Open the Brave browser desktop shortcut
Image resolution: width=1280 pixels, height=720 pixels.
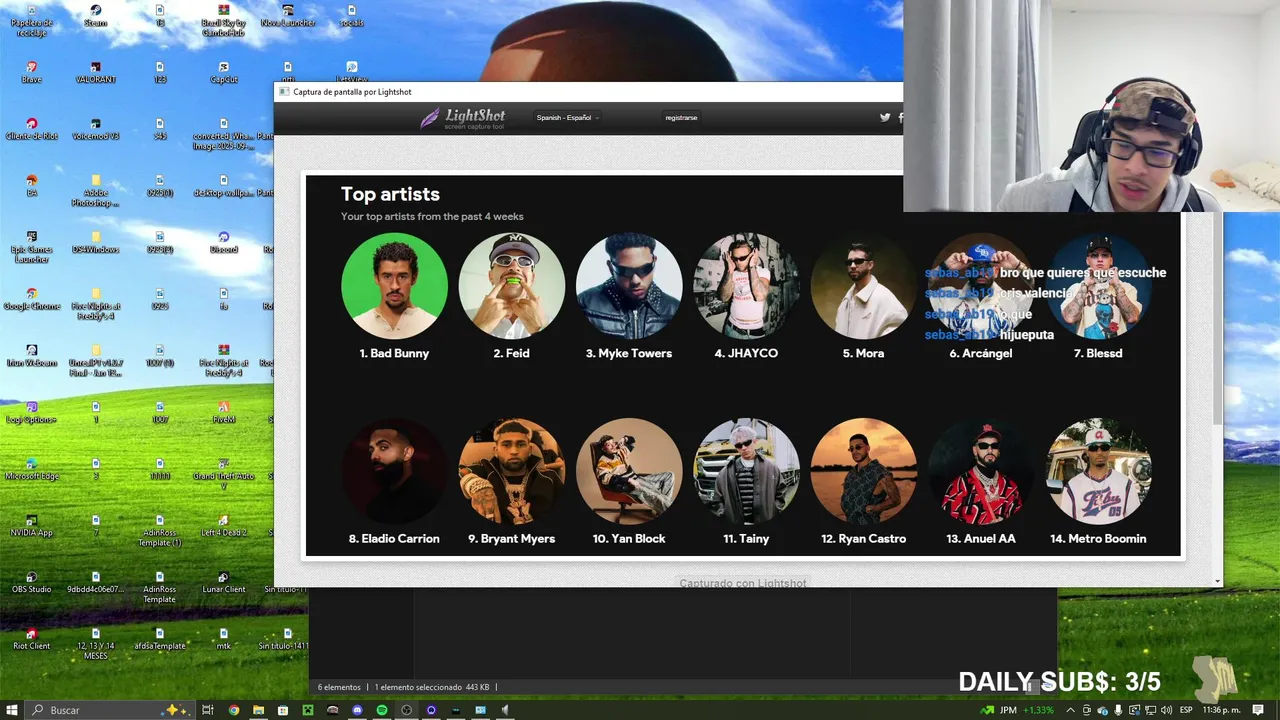coord(32,72)
